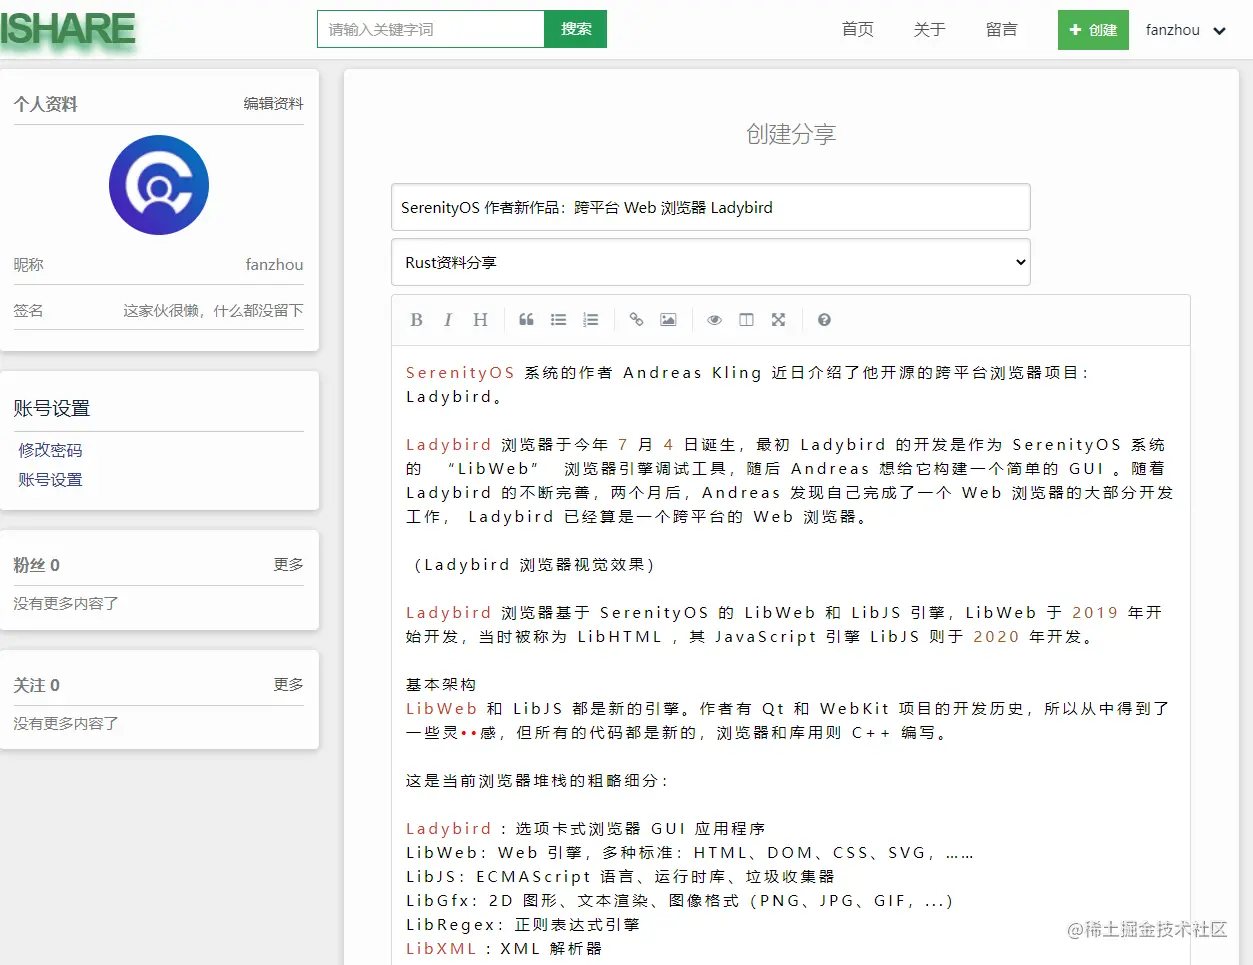Screen dimensions: 1253x965
Task: Insert heading with the H icon
Action: [x=480, y=320]
